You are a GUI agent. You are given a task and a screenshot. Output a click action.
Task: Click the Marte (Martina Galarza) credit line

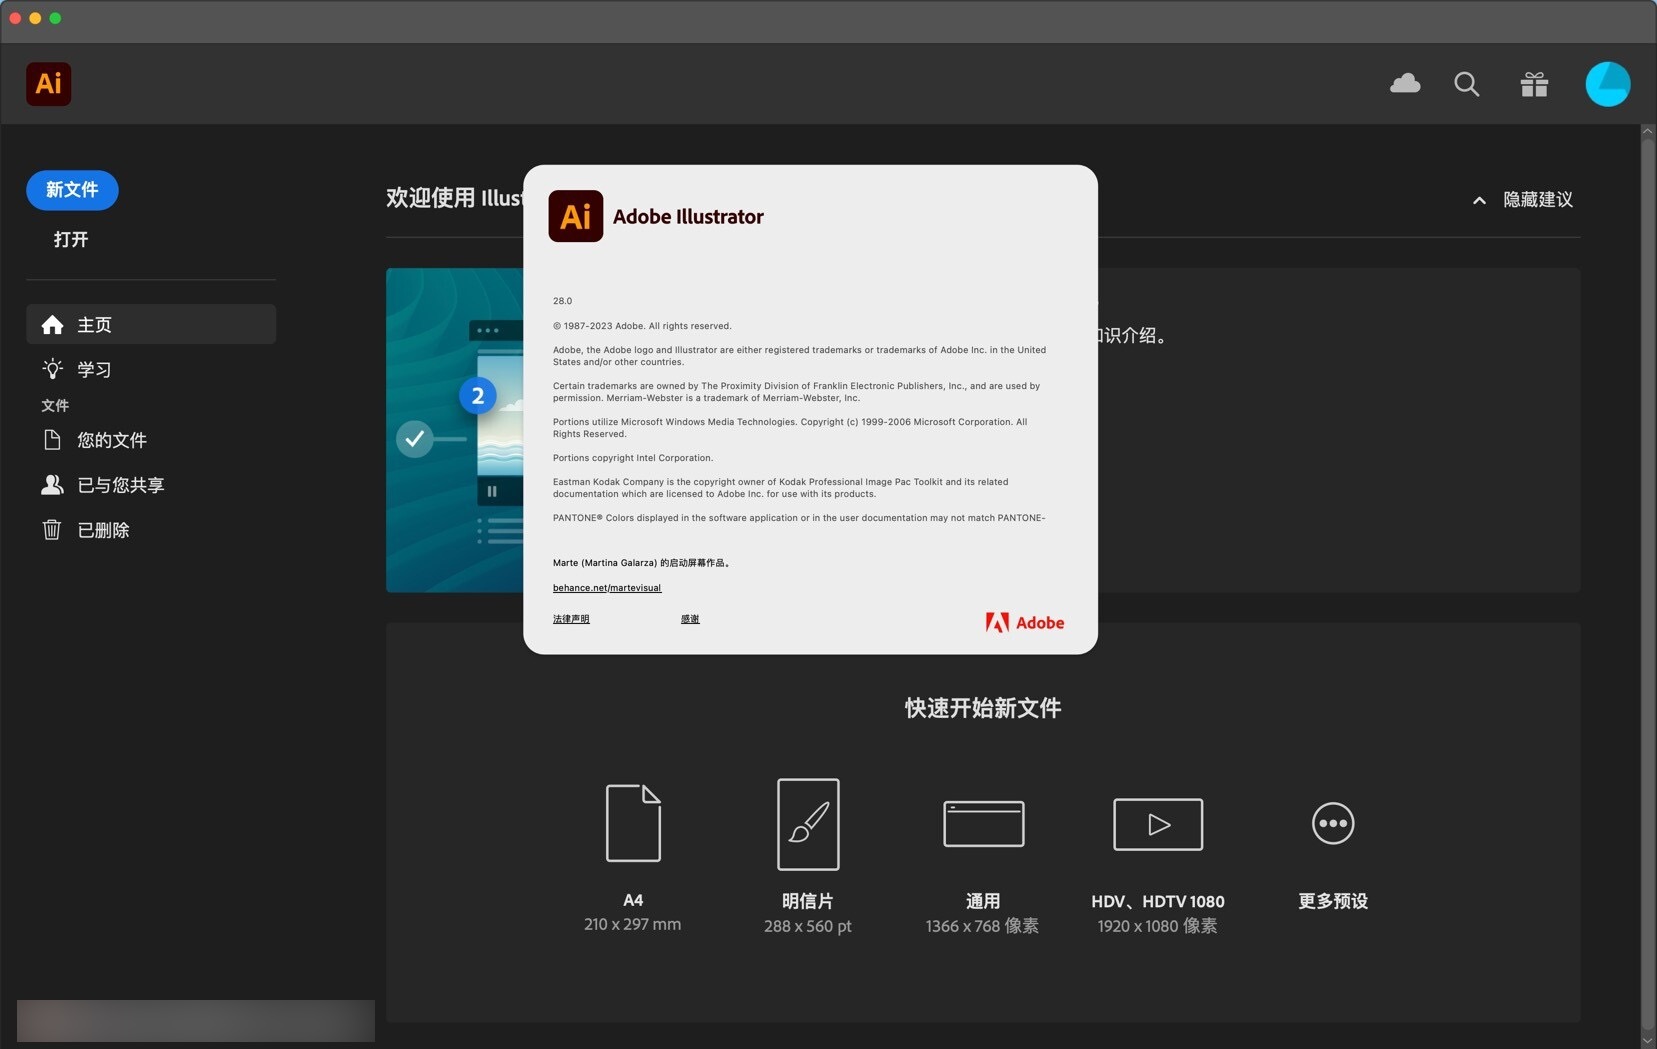click(x=642, y=563)
